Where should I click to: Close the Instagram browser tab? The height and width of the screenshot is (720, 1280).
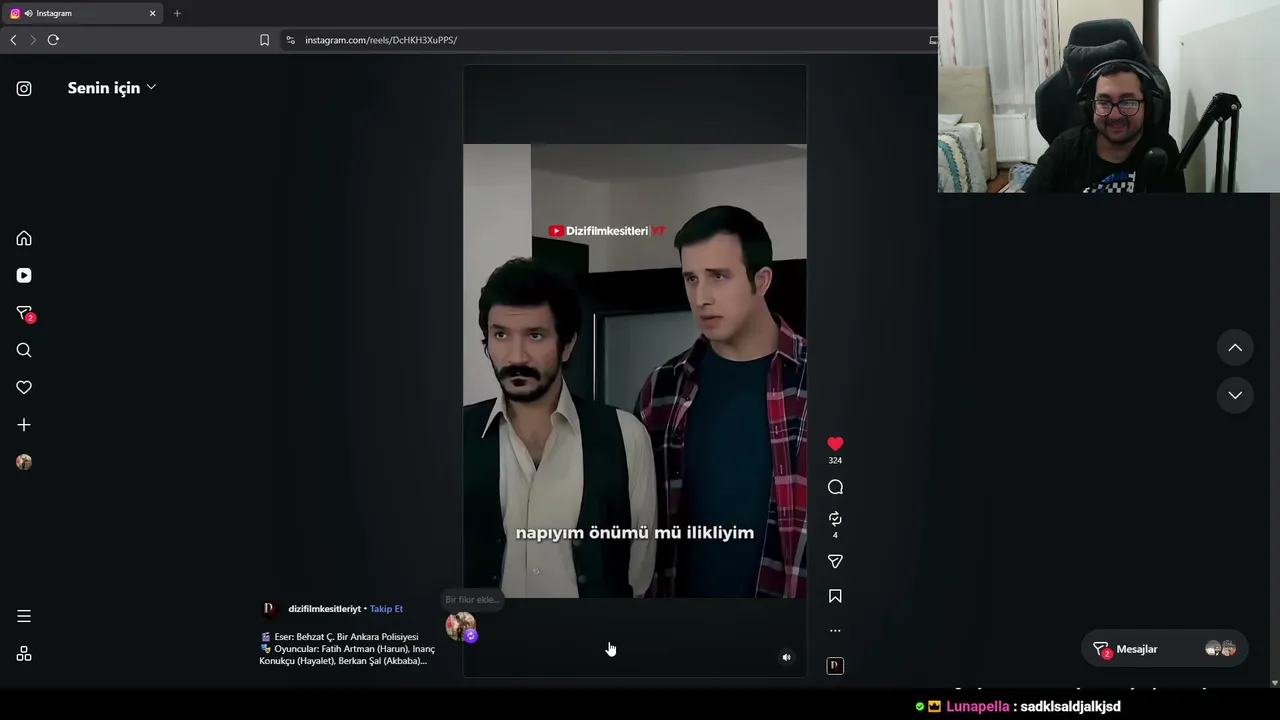click(152, 13)
